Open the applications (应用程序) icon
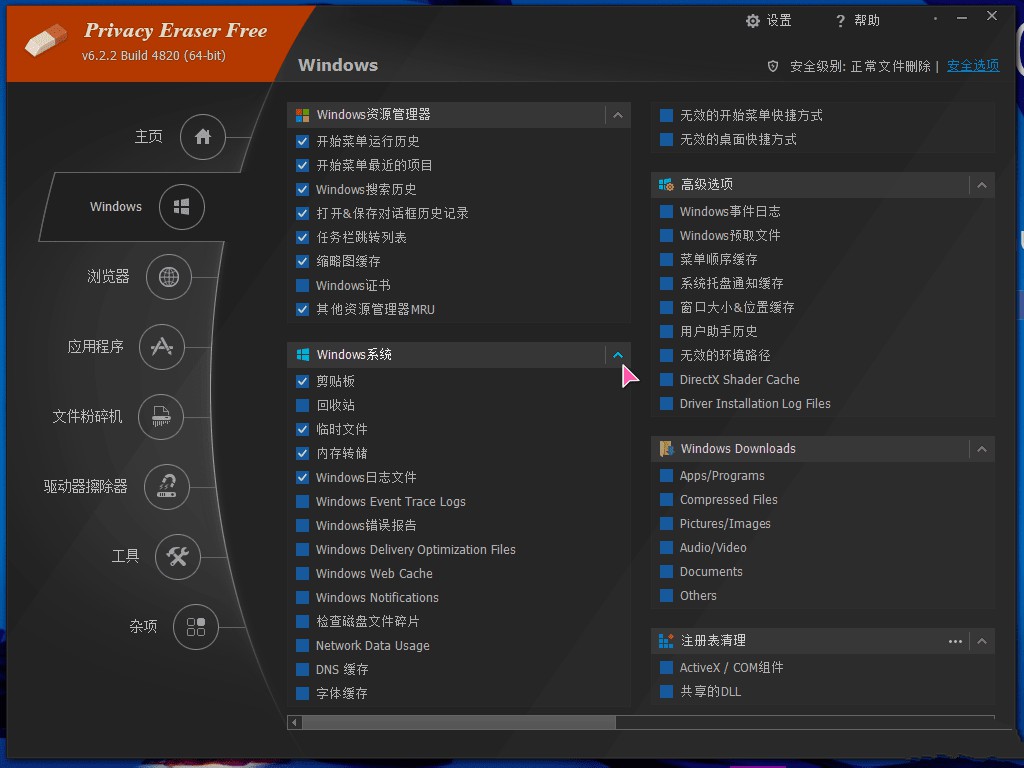The width and height of the screenshot is (1024, 768). (162, 347)
